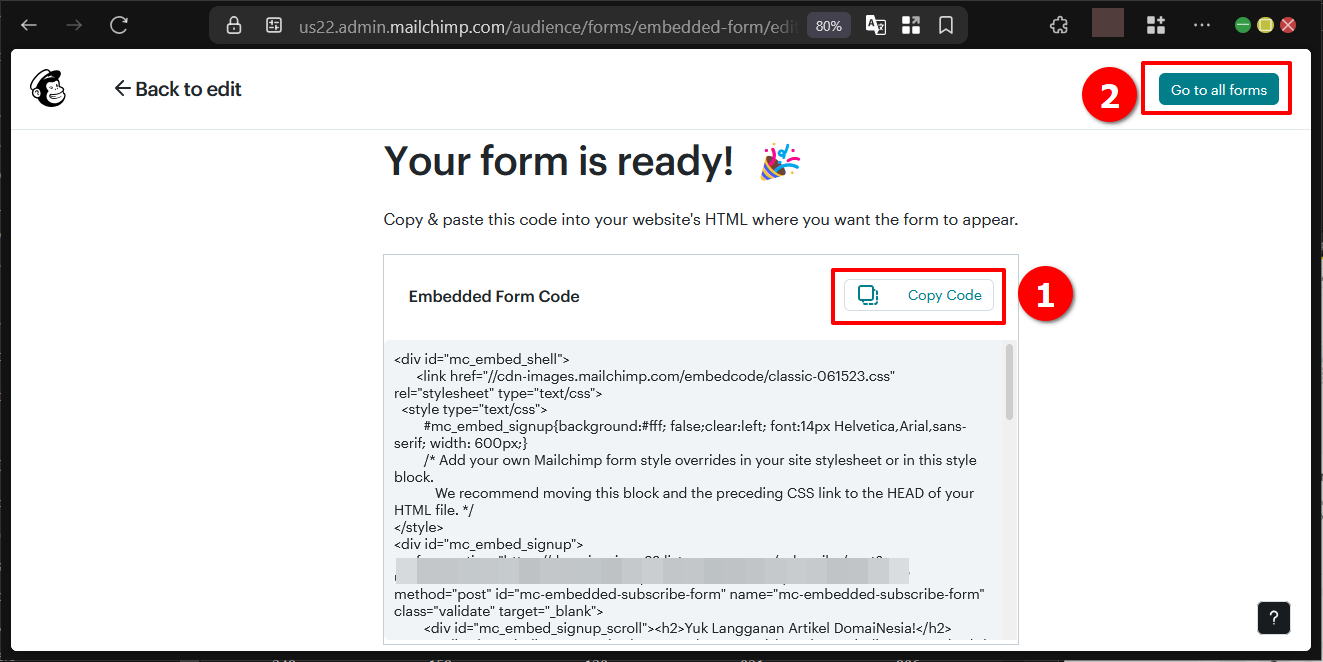Reload the current page

[x=118, y=24]
